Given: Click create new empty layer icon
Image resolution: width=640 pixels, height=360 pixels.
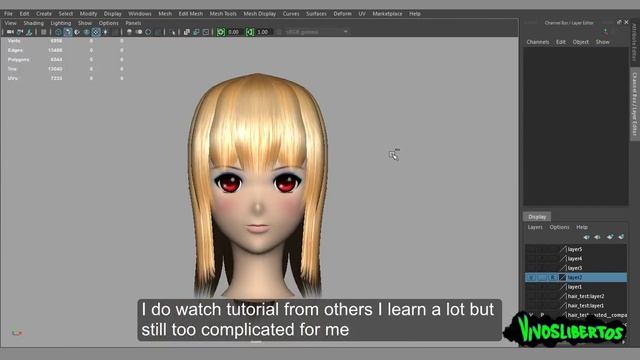Looking at the screenshot, I should [x=610, y=237].
